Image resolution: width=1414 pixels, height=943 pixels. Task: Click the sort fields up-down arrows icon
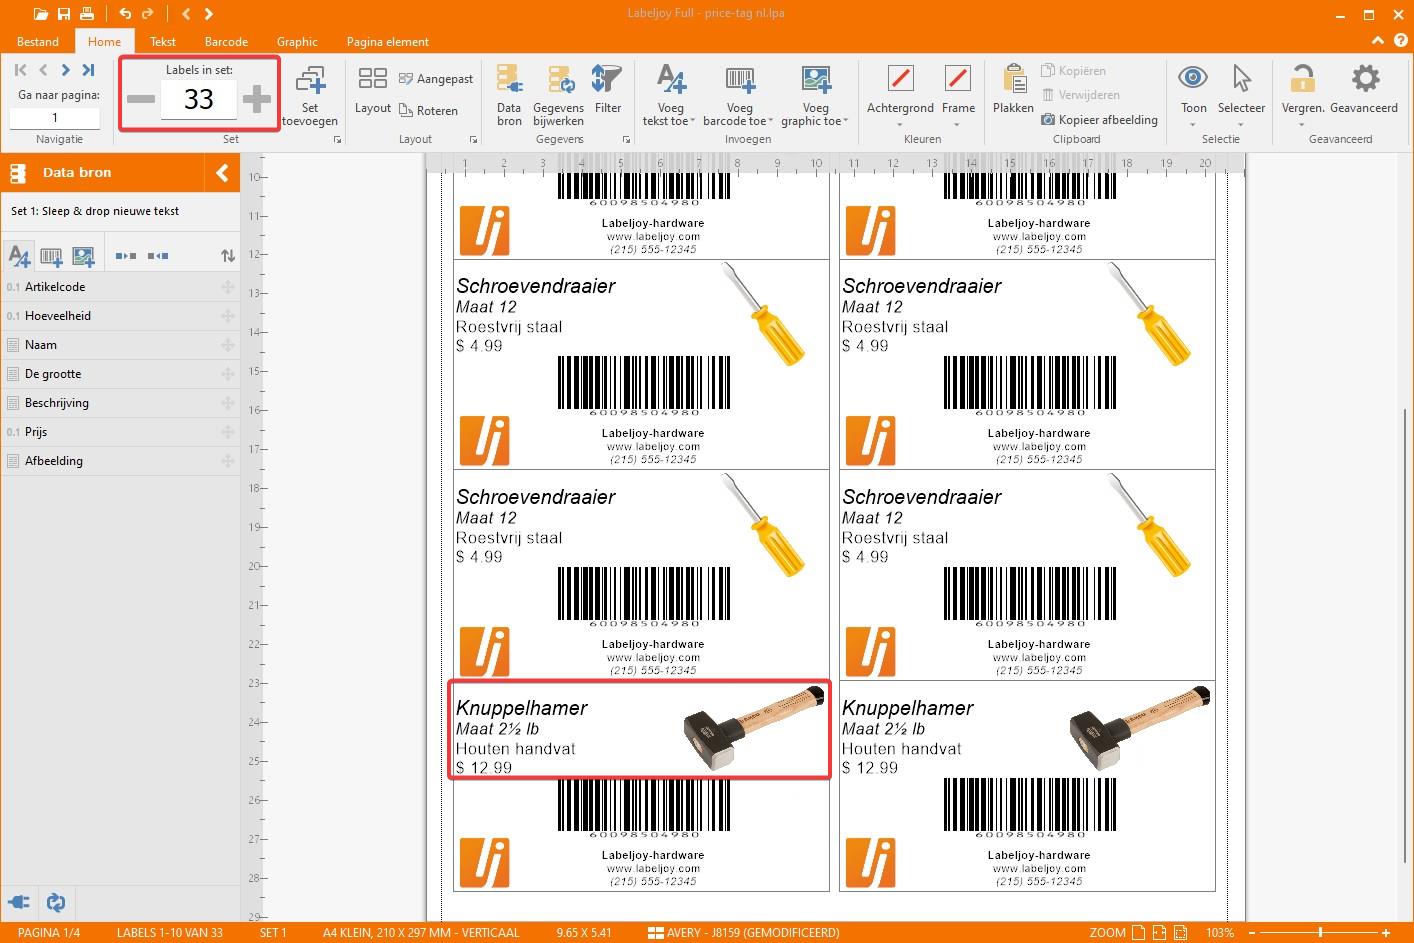[x=228, y=256]
